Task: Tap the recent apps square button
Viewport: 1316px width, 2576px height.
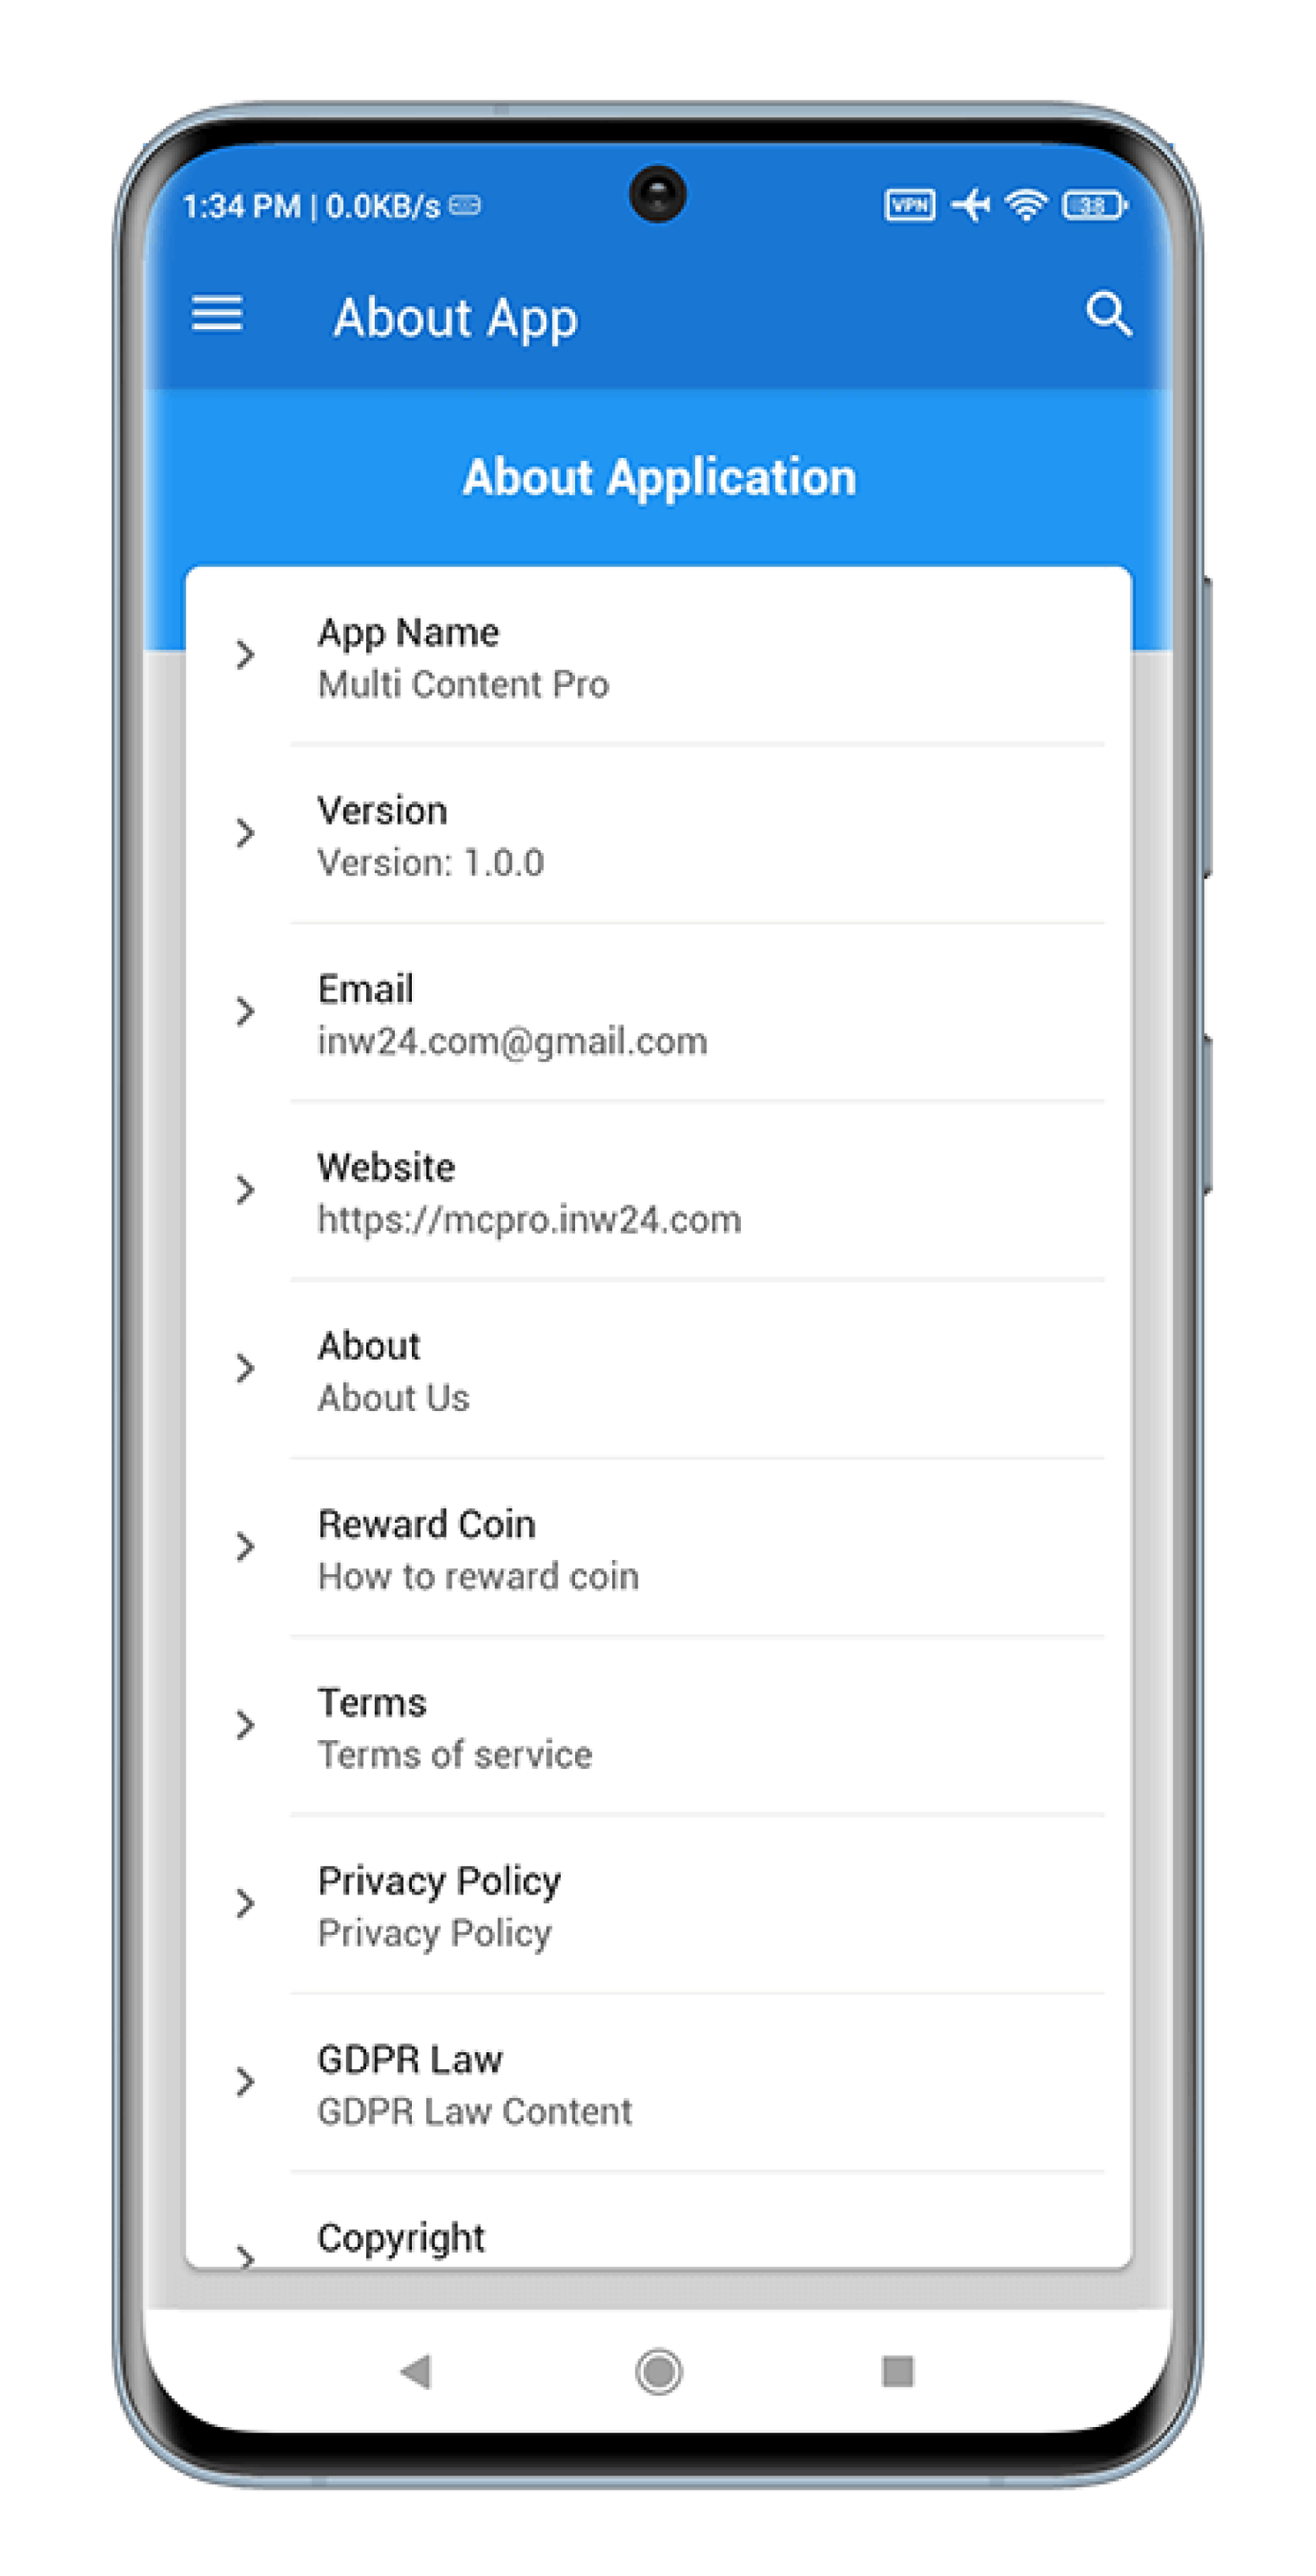Action: [897, 2371]
